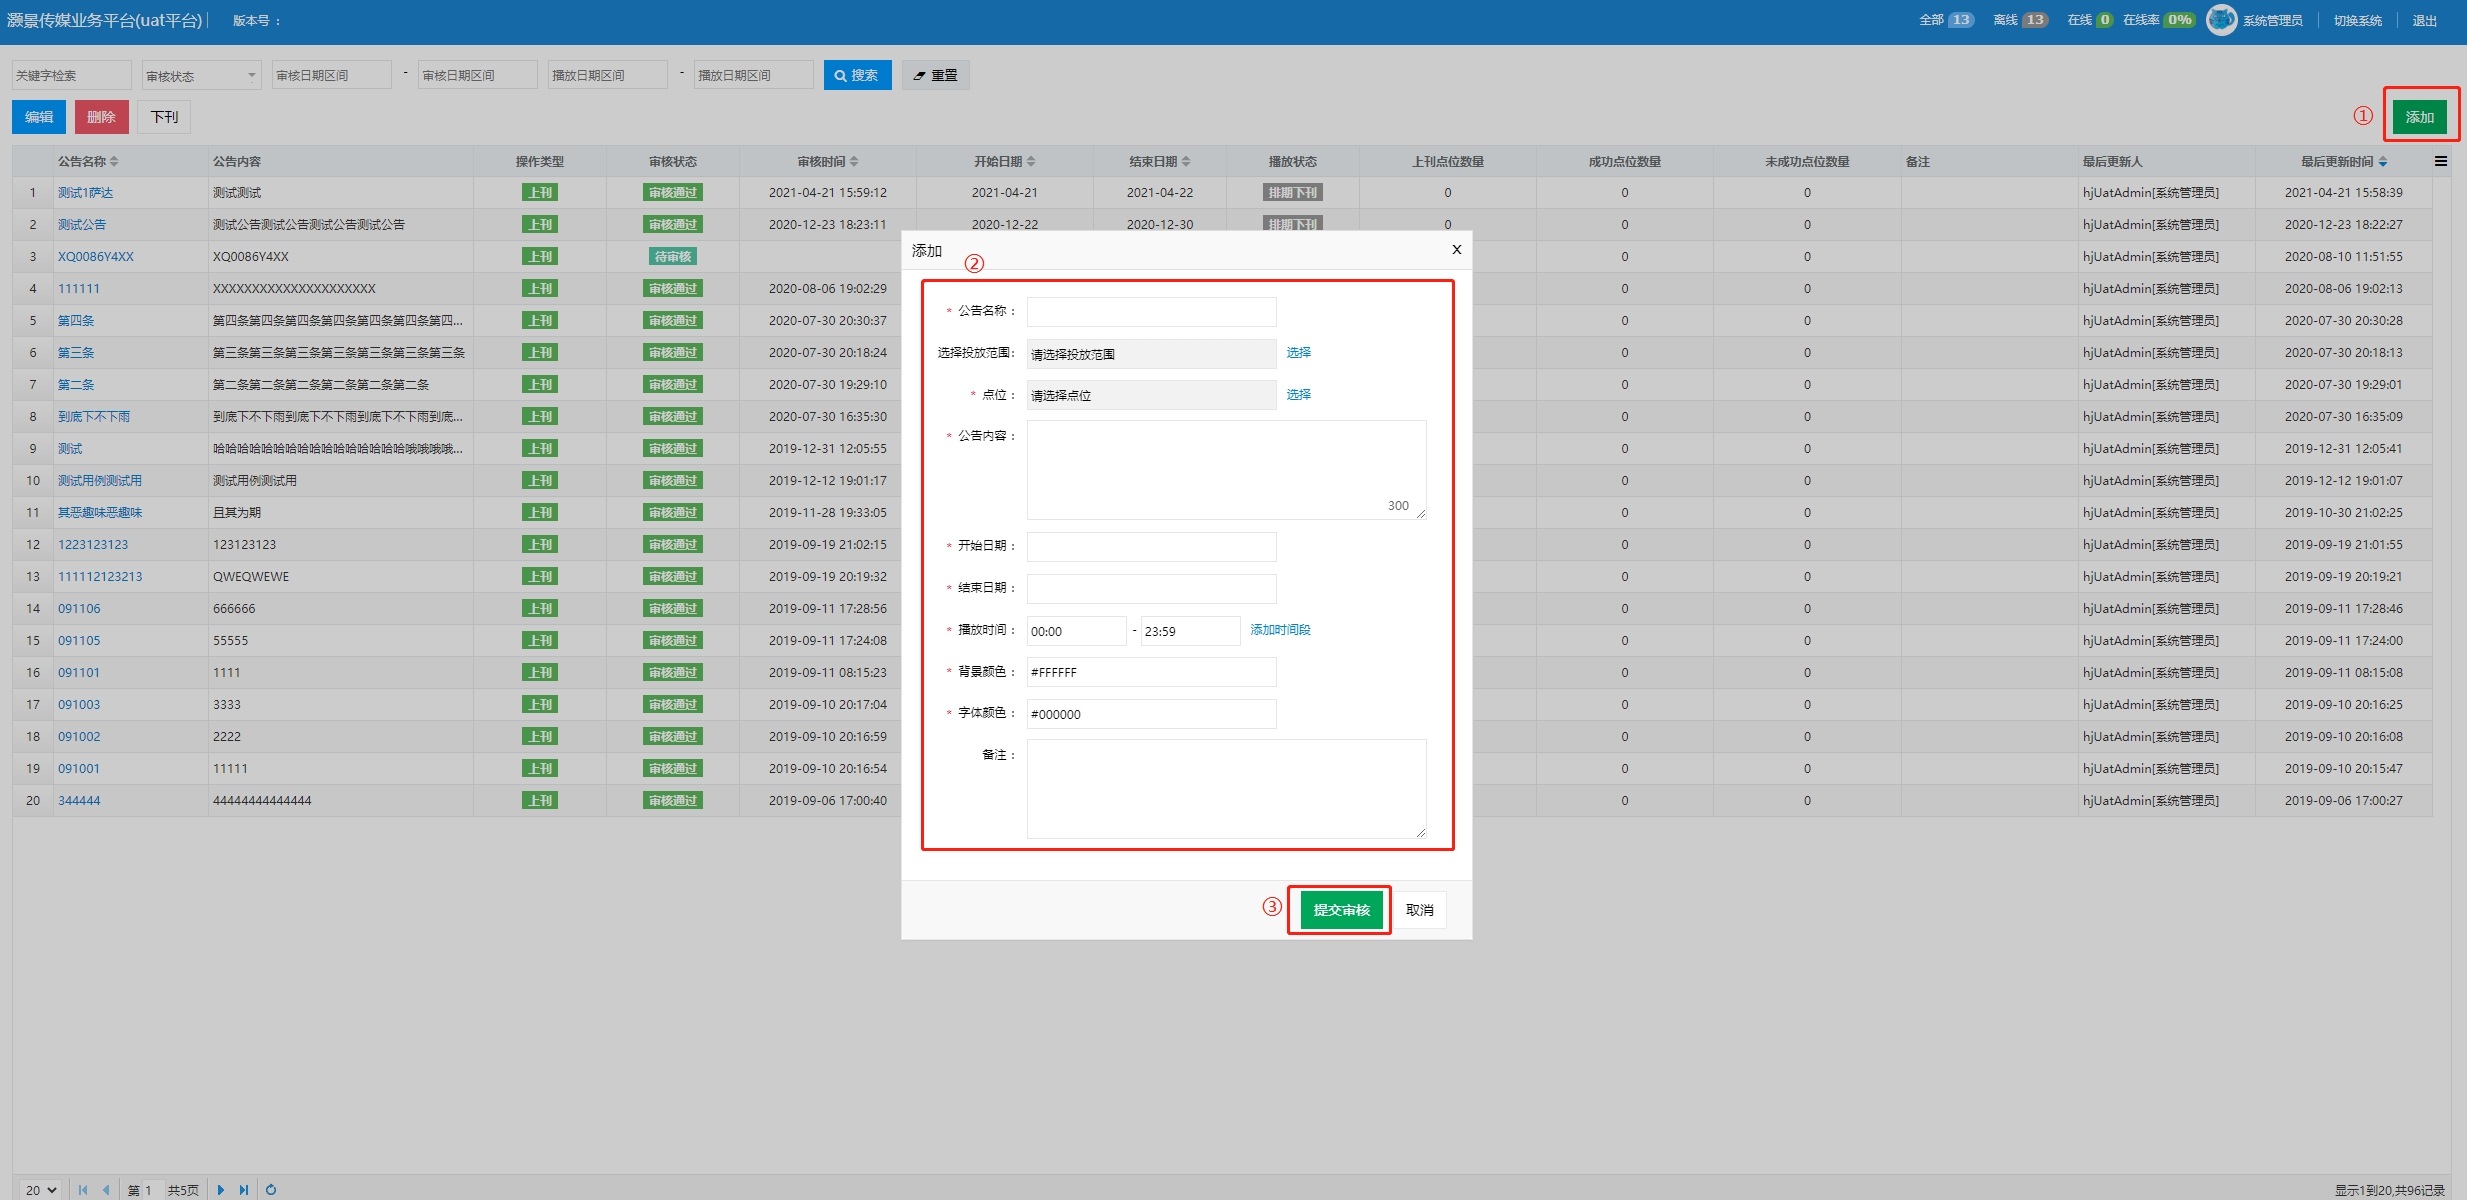Screen dimensions: 2467x1200
Task: Expand the page size 20 dropdown
Action: point(41,1190)
